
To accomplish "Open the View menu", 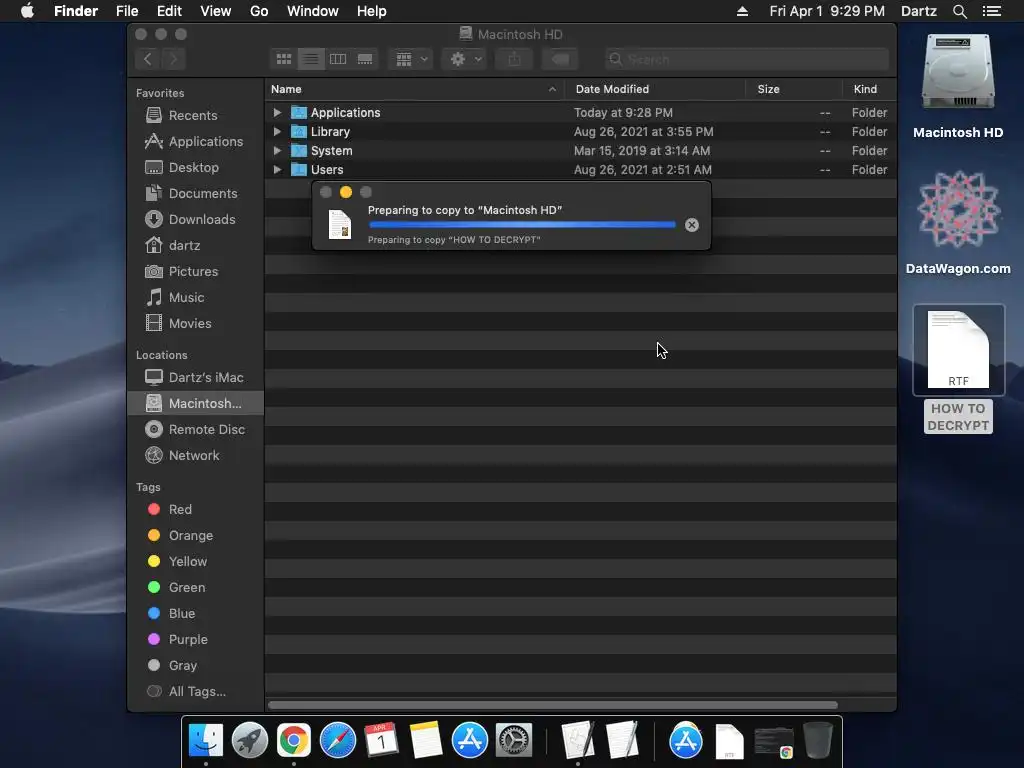I will pos(216,11).
